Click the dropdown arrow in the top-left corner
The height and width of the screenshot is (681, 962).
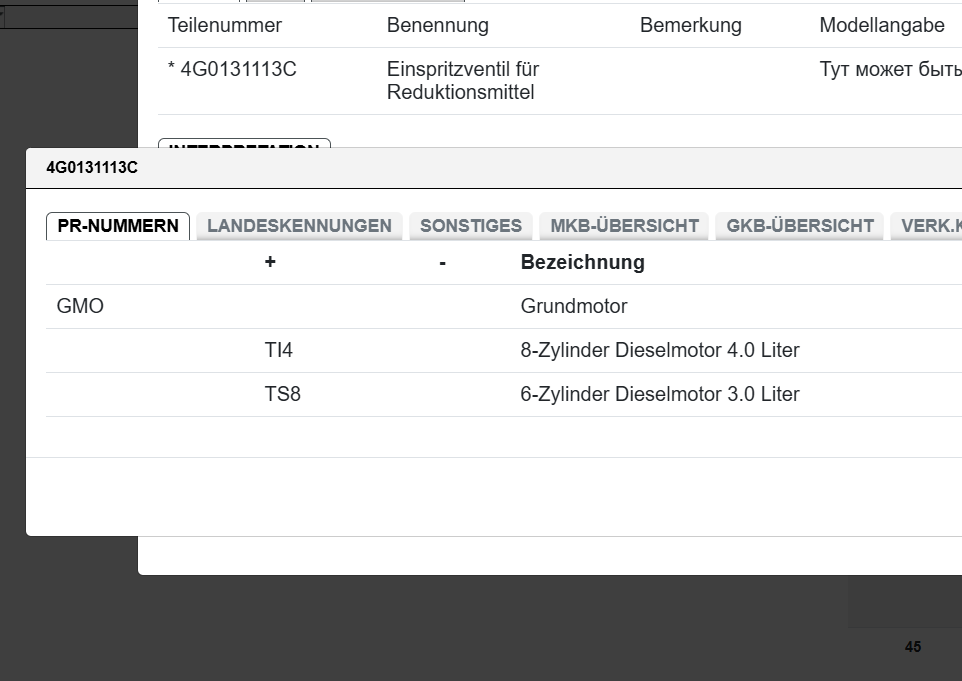tap(4, 13)
